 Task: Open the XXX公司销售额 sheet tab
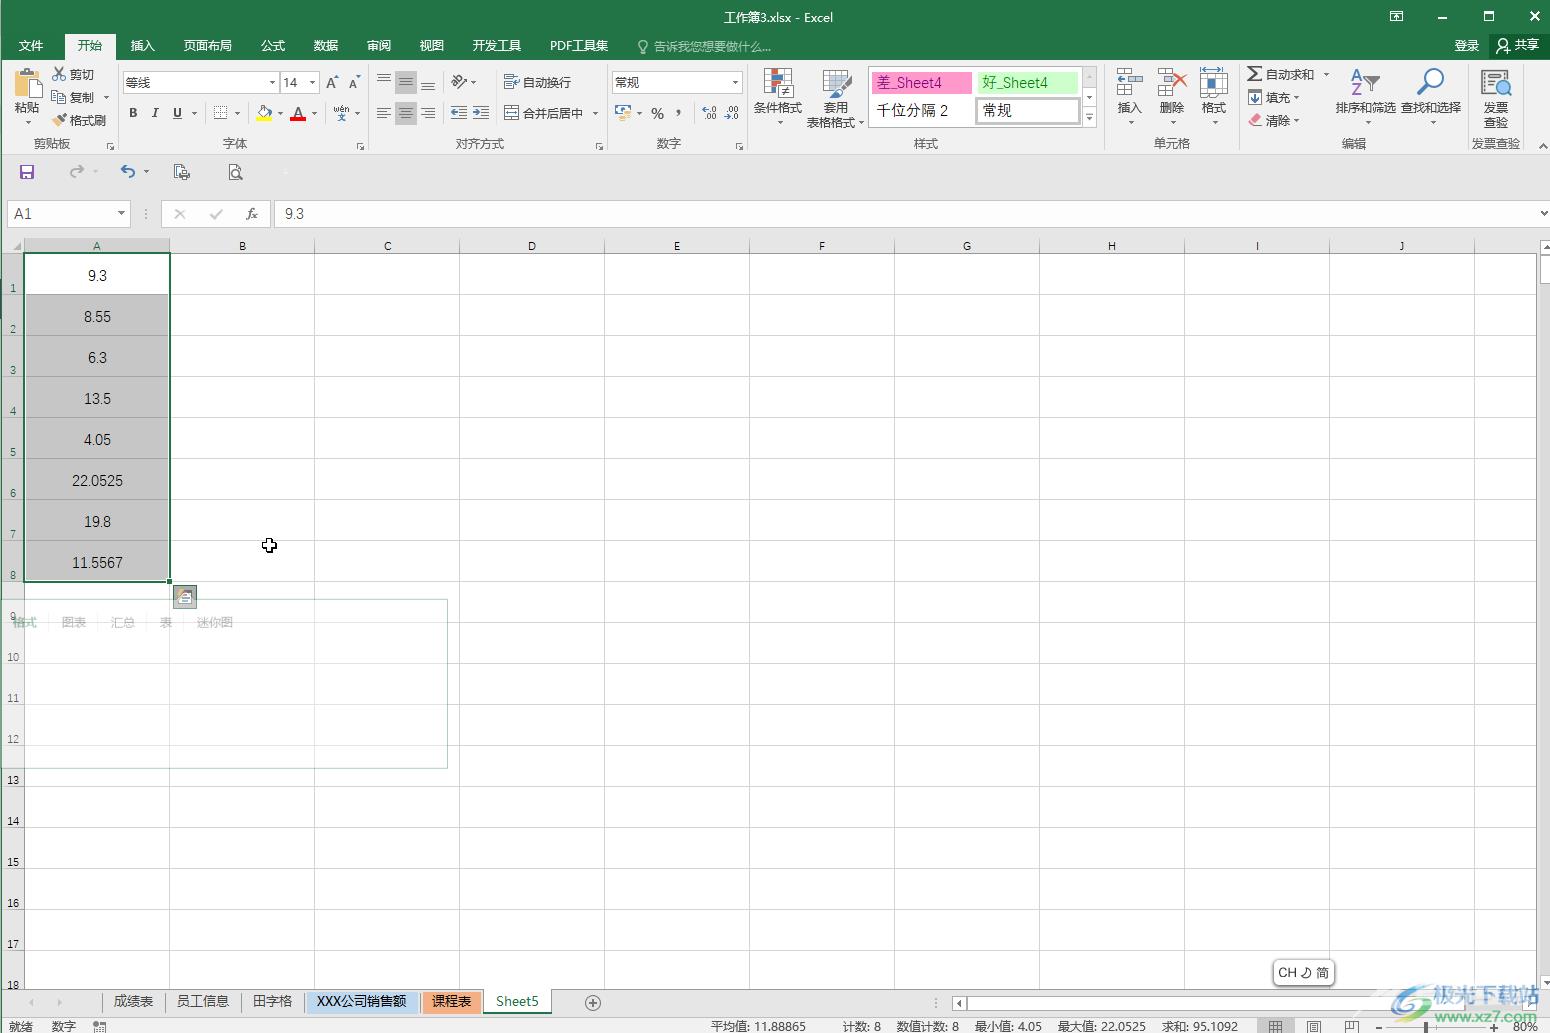click(x=361, y=1001)
